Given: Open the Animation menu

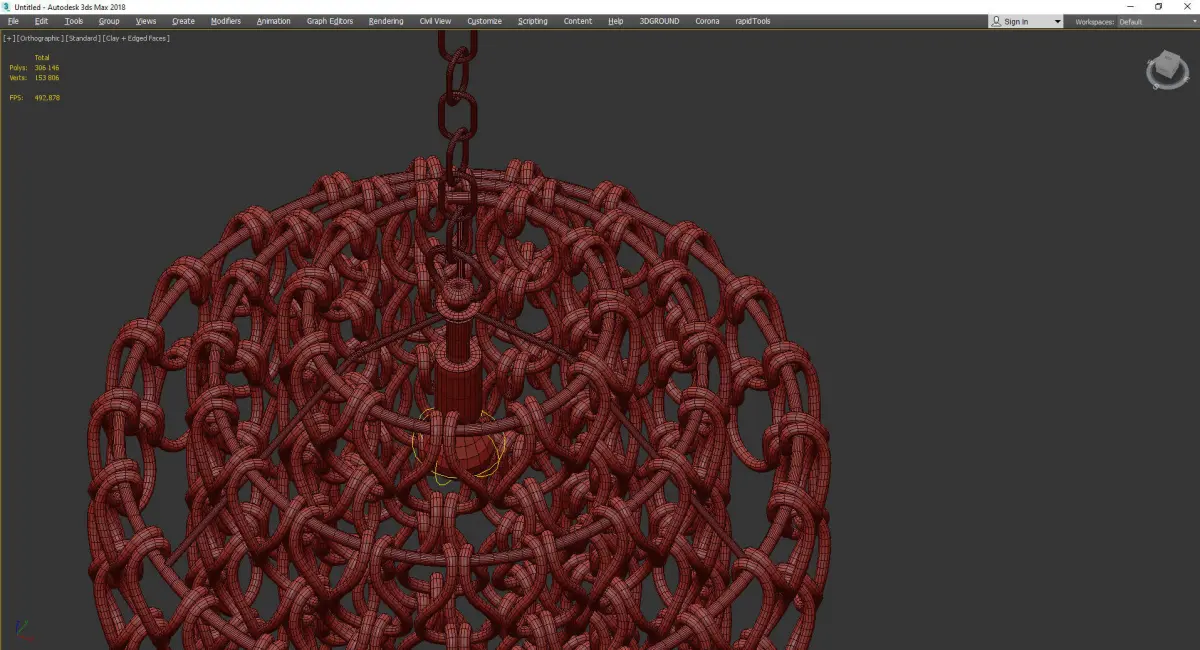Looking at the screenshot, I should click(274, 21).
